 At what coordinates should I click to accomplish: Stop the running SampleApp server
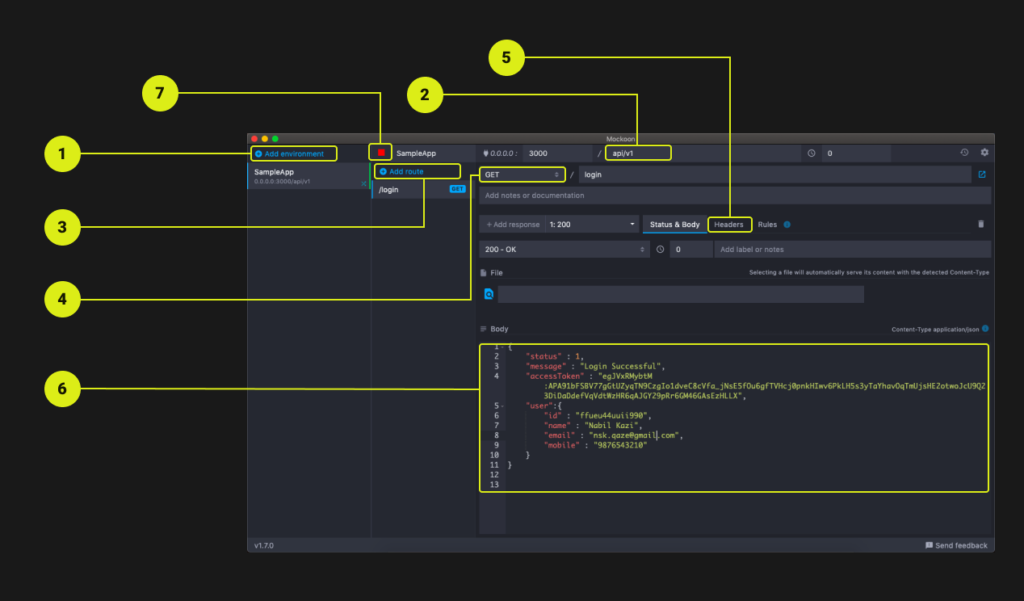[x=381, y=152]
